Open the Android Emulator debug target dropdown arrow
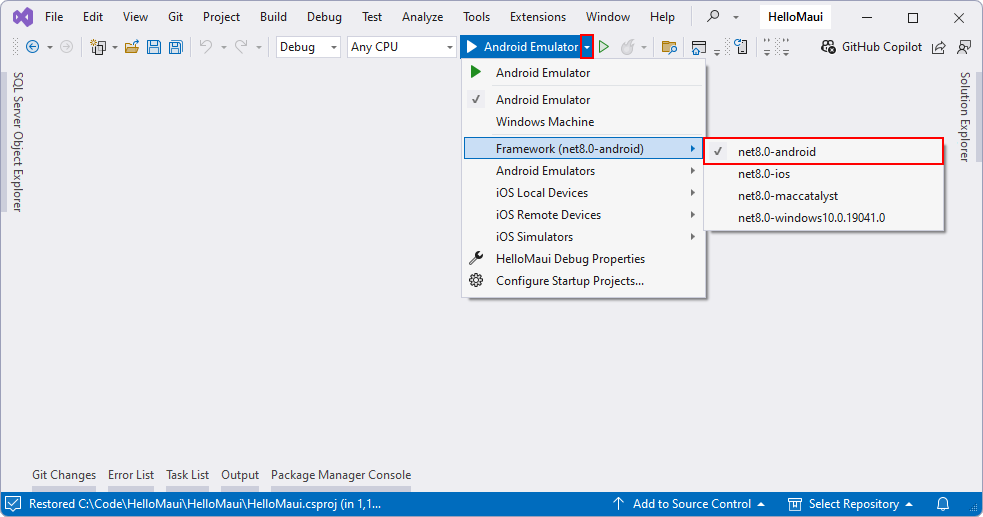The image size is (983, 517). pyautogui.click(x=587, y=47)
